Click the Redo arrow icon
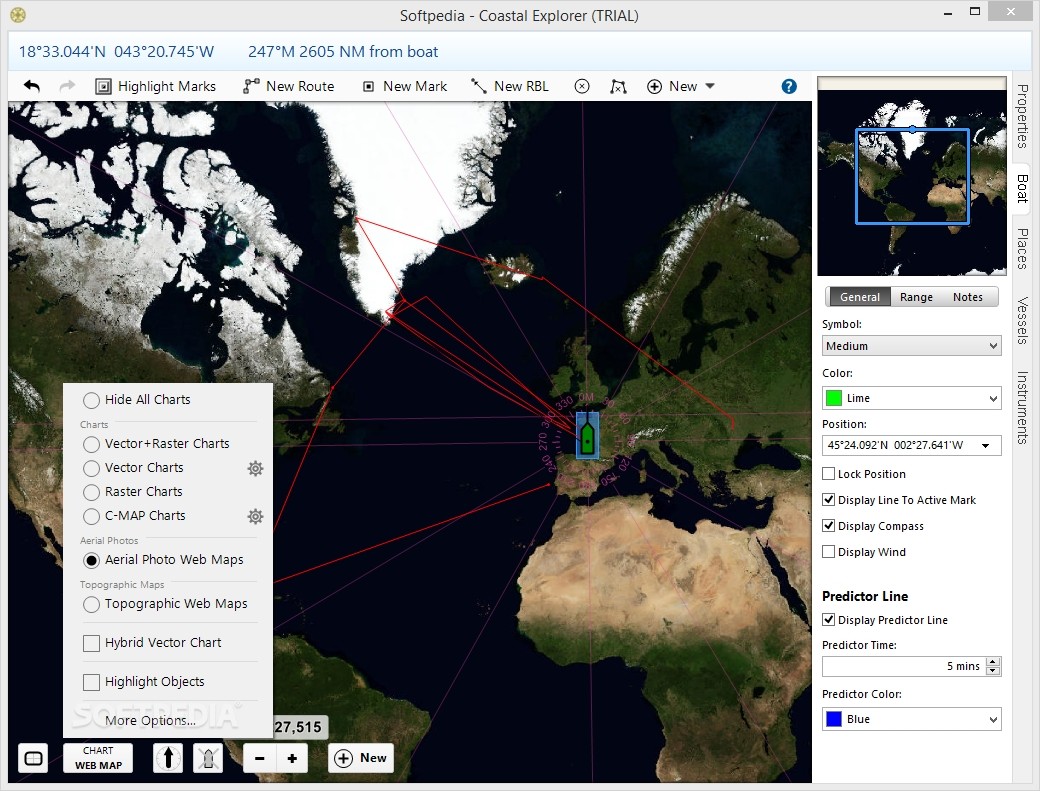The width and height of the screenshot is (1040, 791). (x=67, y=86)
